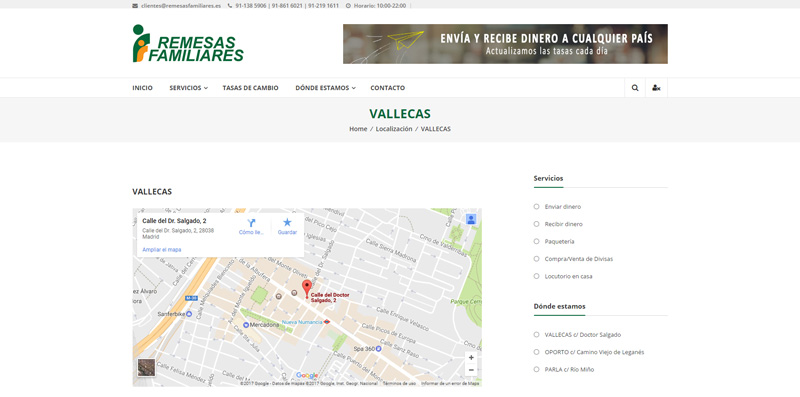Click the Remesas Familiares logo
The height and width of the screenshot is (397, 800).
point(188,43)
